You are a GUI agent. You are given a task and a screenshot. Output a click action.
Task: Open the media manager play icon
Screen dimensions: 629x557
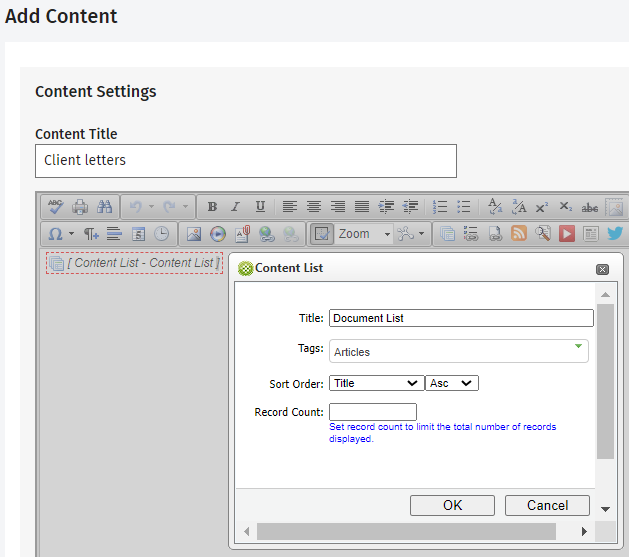tap(218, 234)
